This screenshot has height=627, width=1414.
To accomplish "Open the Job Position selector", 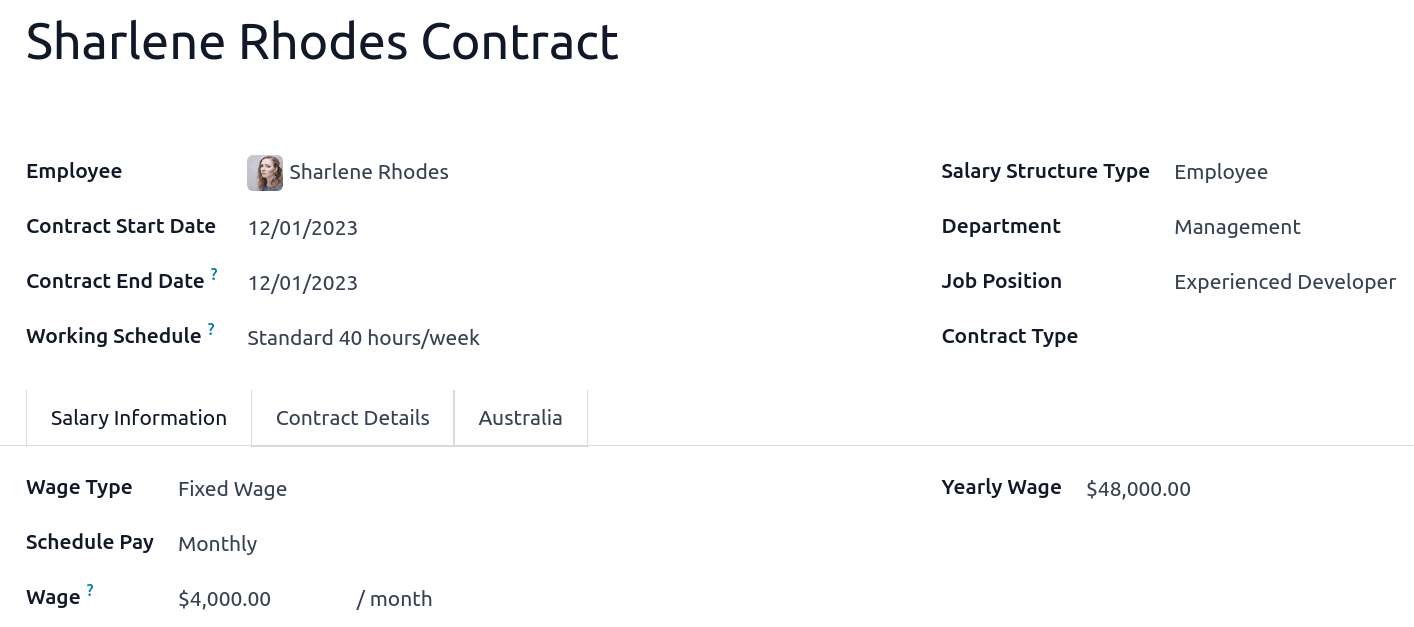I will [1284, 281].
